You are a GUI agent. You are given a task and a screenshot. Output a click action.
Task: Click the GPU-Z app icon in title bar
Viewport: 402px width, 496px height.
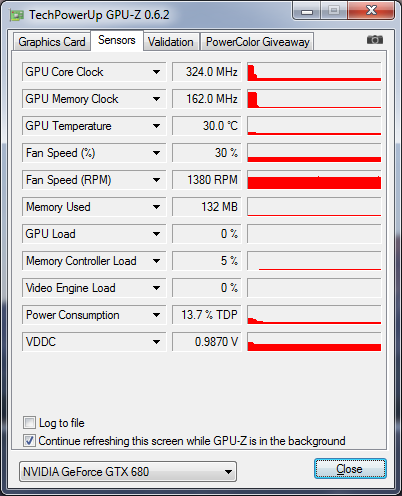17,15
